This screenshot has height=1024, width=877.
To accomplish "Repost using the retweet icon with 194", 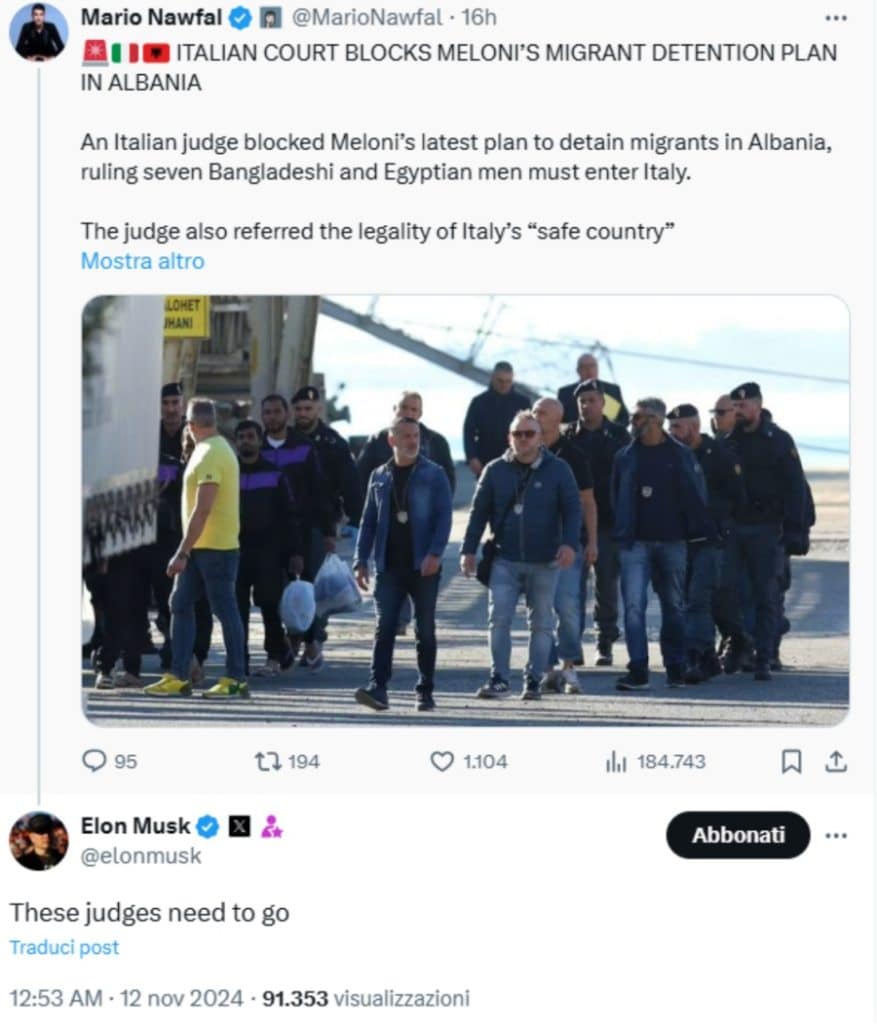I will tap(268, 761).
